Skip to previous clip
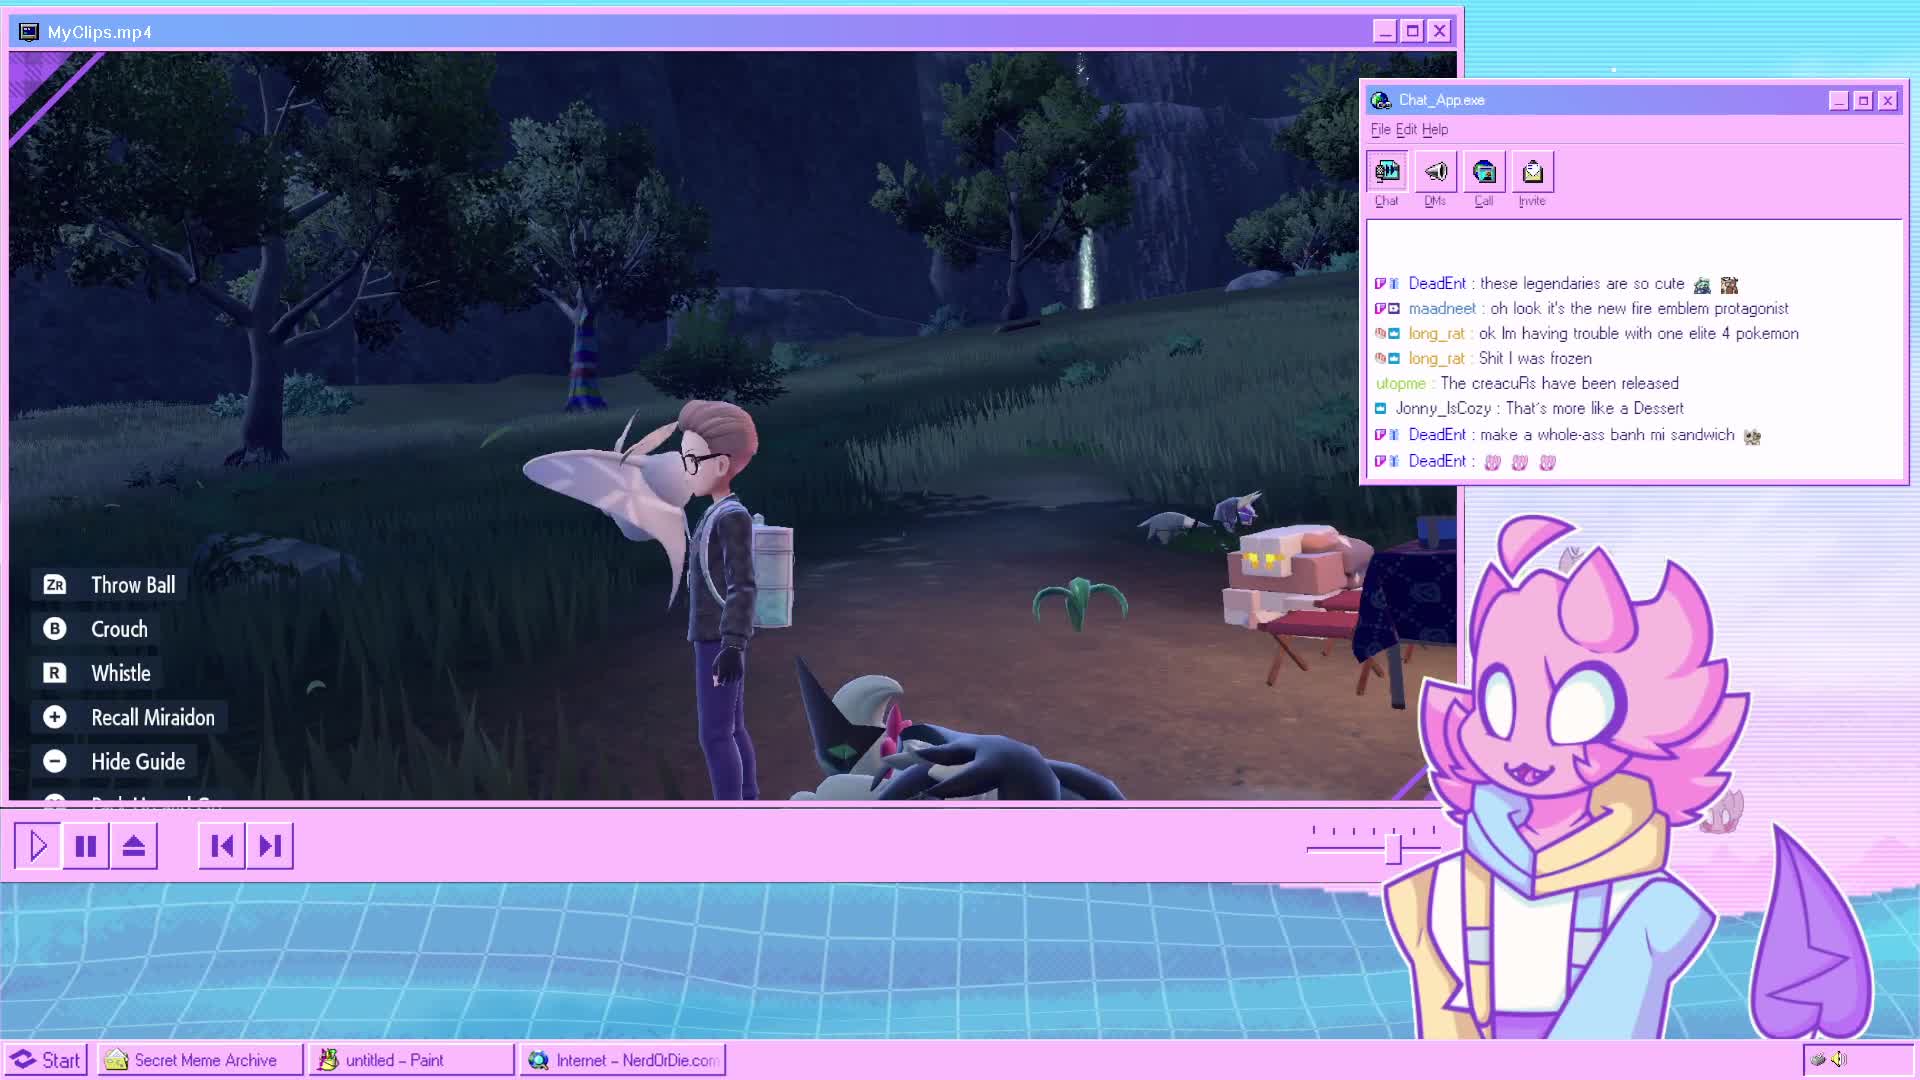Viewport: 1920px width, 1080px height. pyautogui.click(x=222, y=846)
